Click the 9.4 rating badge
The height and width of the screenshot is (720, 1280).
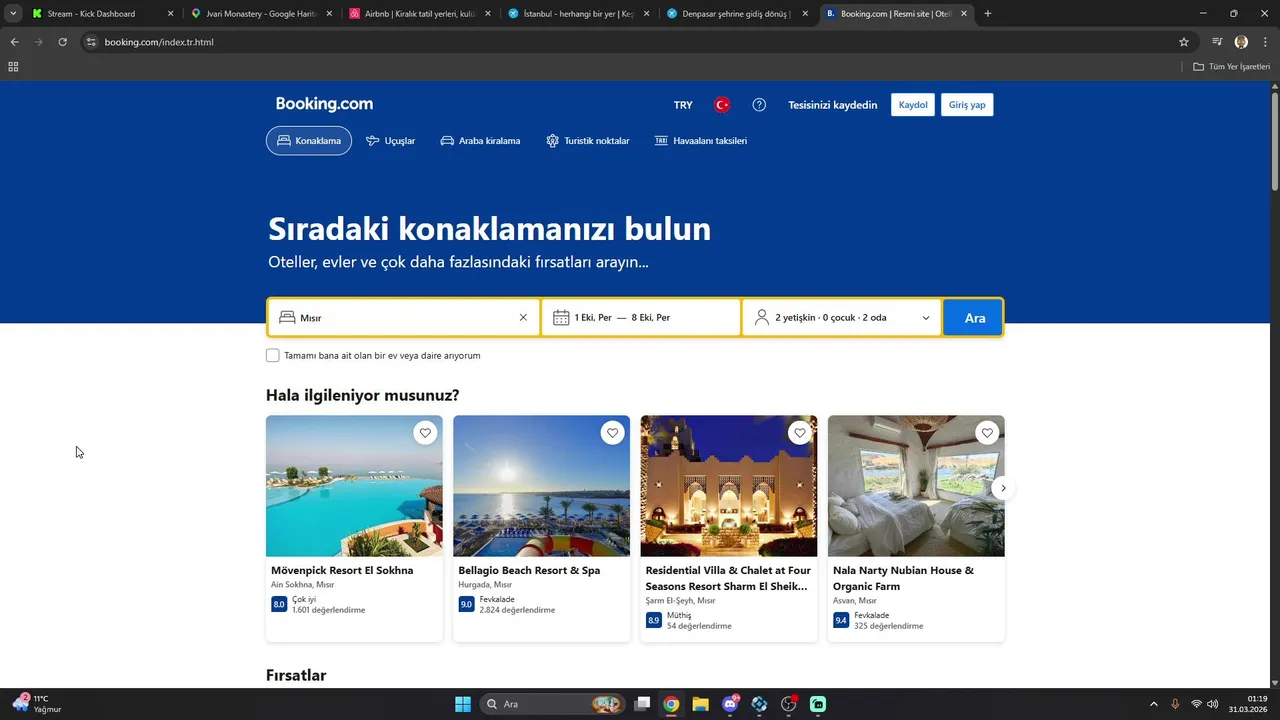(841, 620)
